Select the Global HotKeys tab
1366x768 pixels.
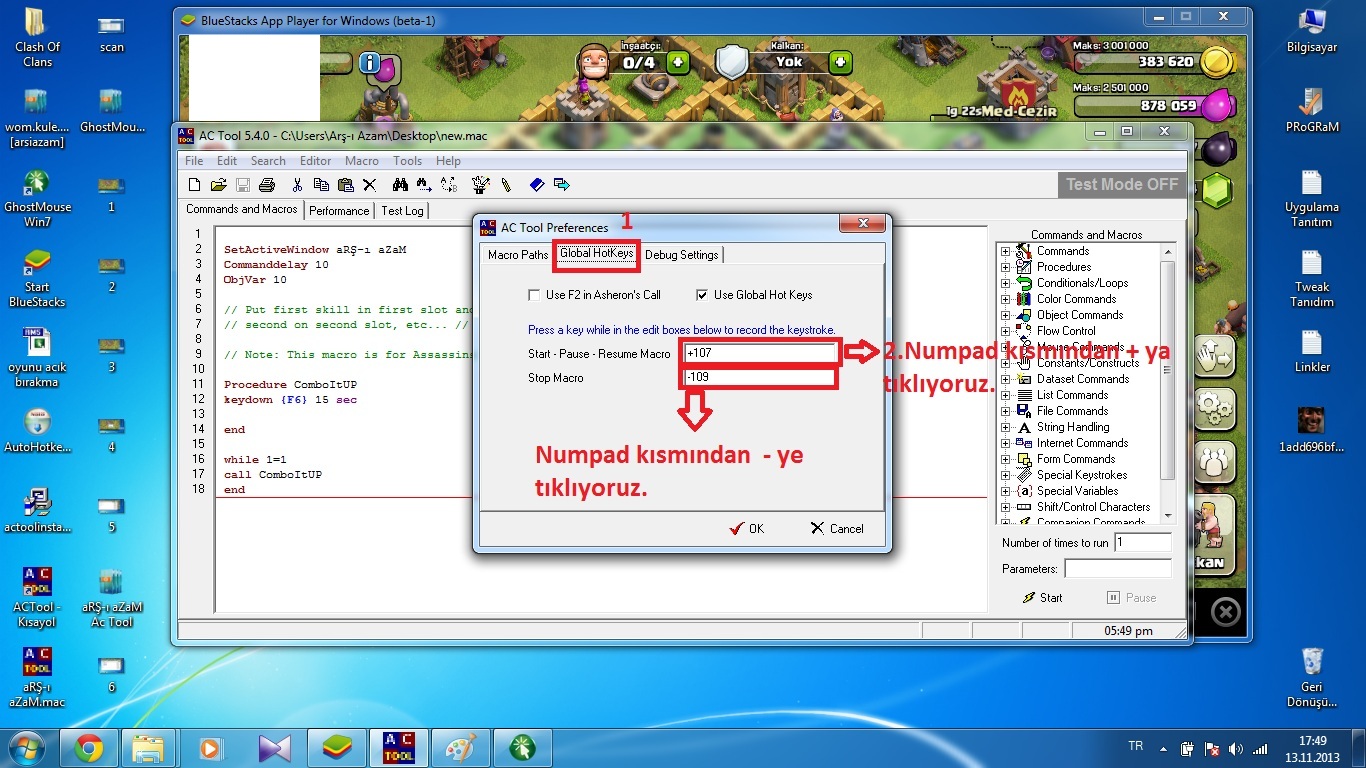tap(596, 254)
